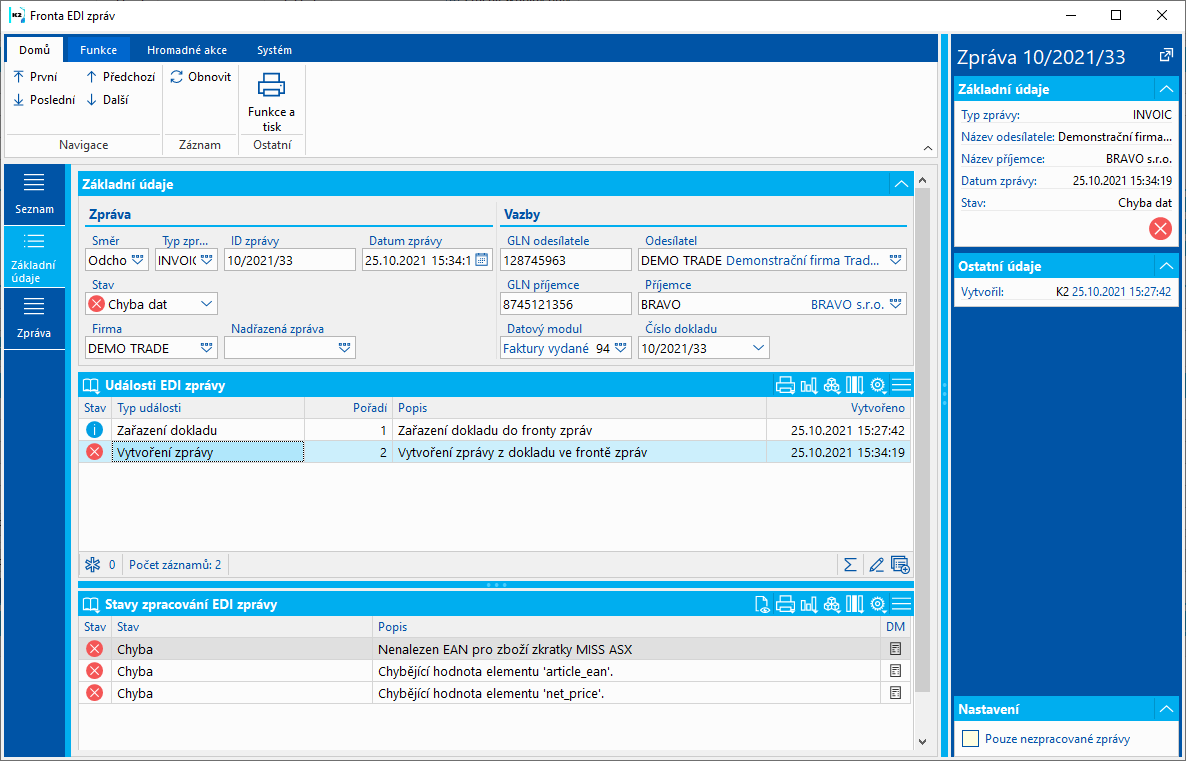1186x761 pixels.
Task: Click the Funkce a tisk printer icon
Action: [x=271, y=85]
